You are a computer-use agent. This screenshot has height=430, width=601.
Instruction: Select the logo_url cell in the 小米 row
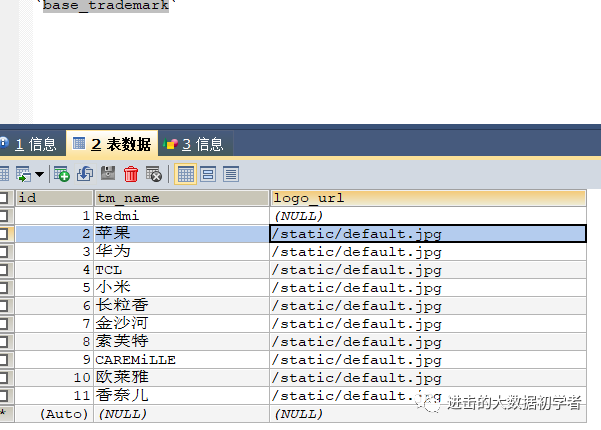(428, 288)
